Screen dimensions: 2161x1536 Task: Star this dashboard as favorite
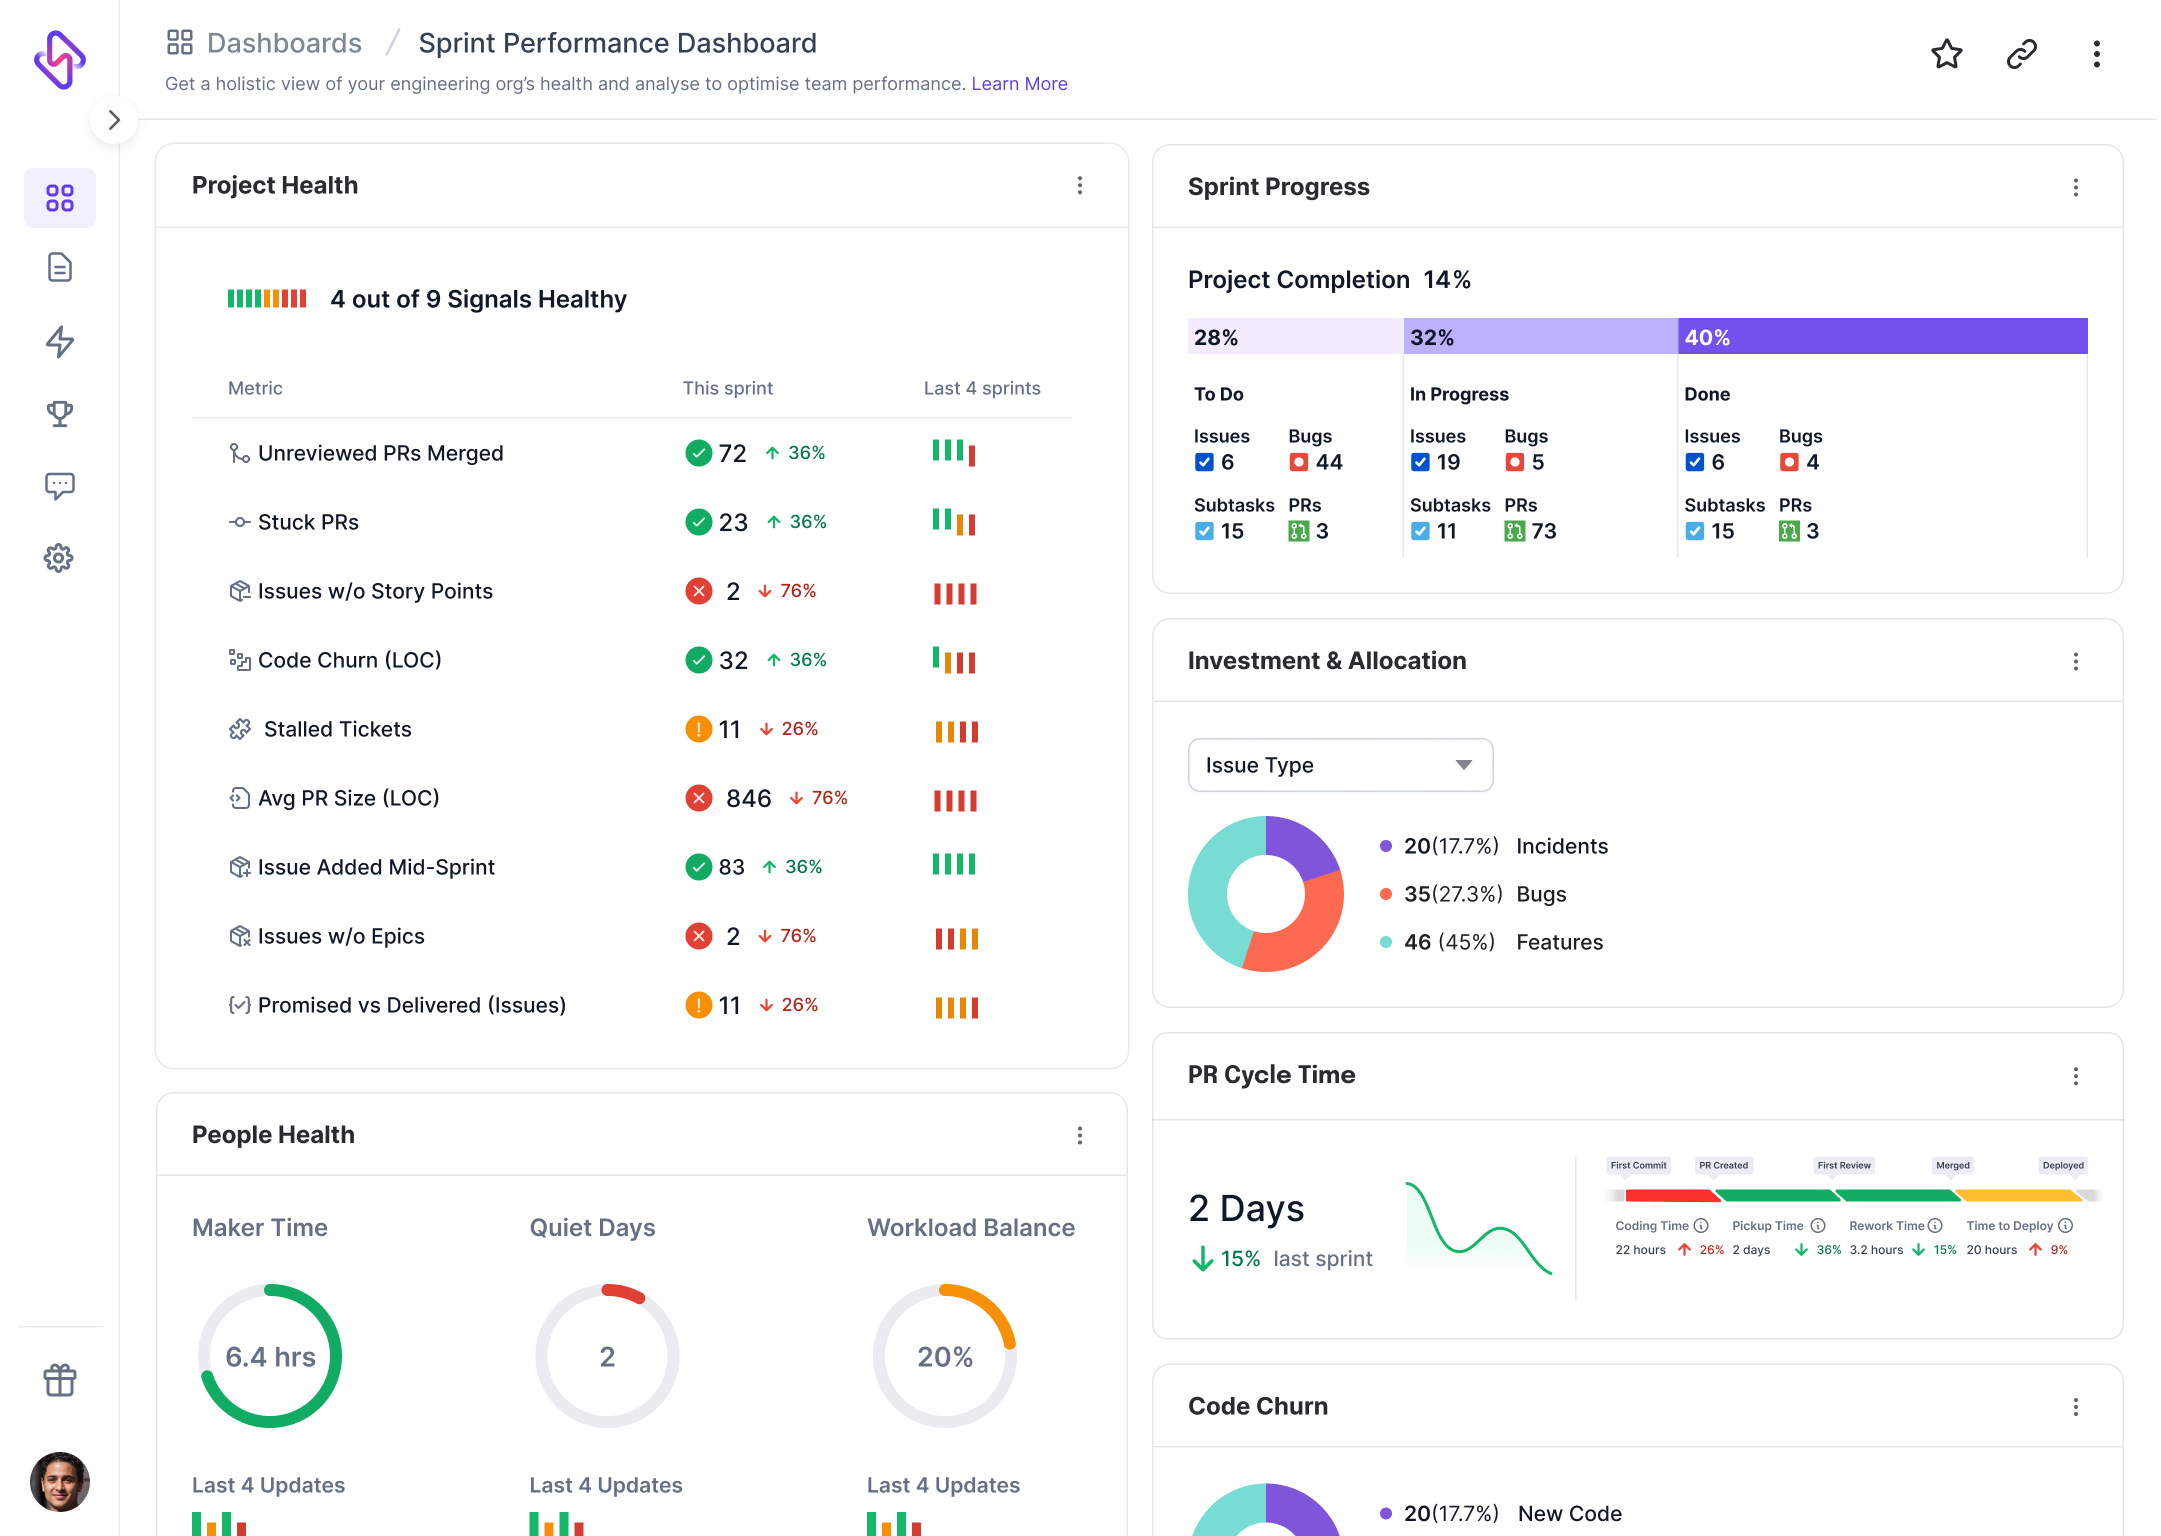click(1946, 54)
